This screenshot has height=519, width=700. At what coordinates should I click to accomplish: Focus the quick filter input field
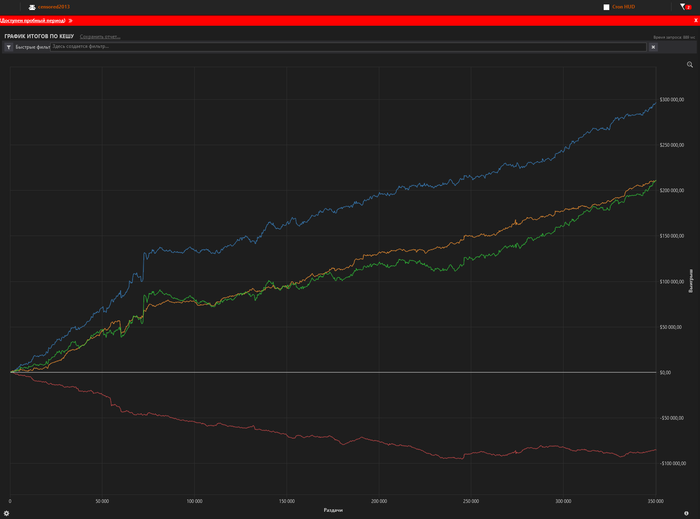pyautogui.click(x=348, y=47)
